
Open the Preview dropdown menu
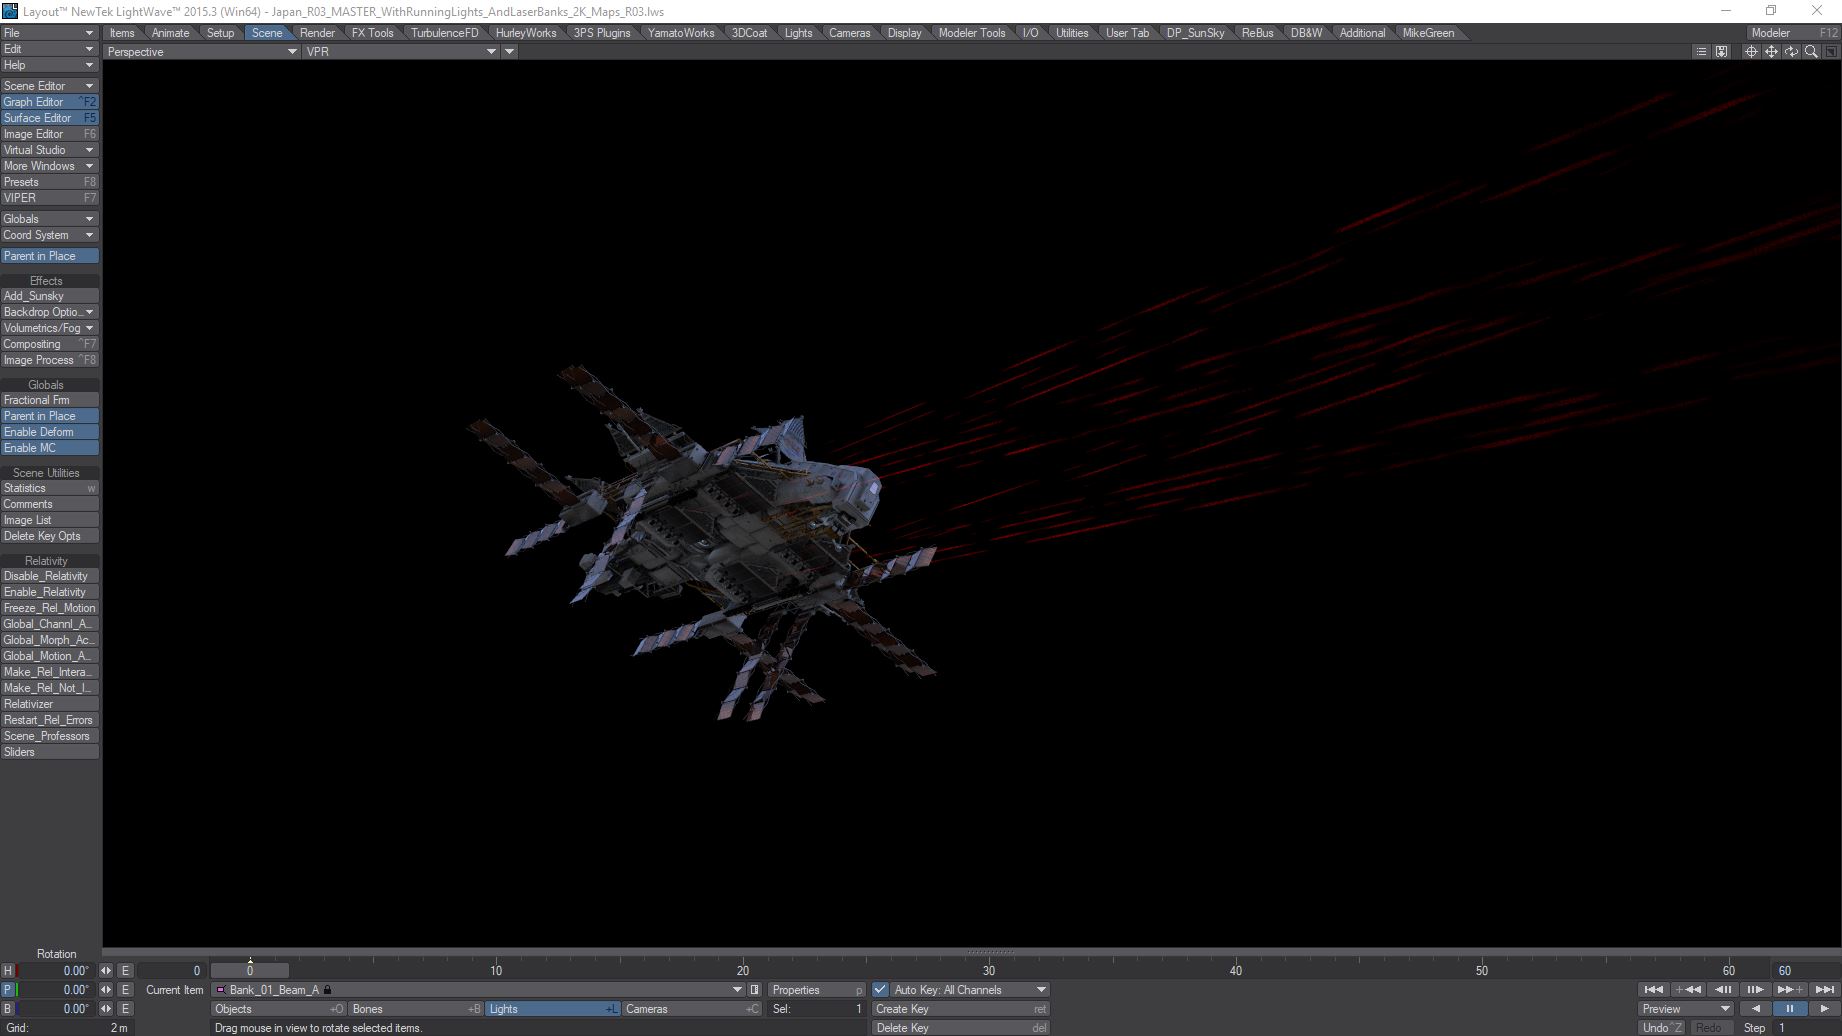(x=1686, y=1009)
